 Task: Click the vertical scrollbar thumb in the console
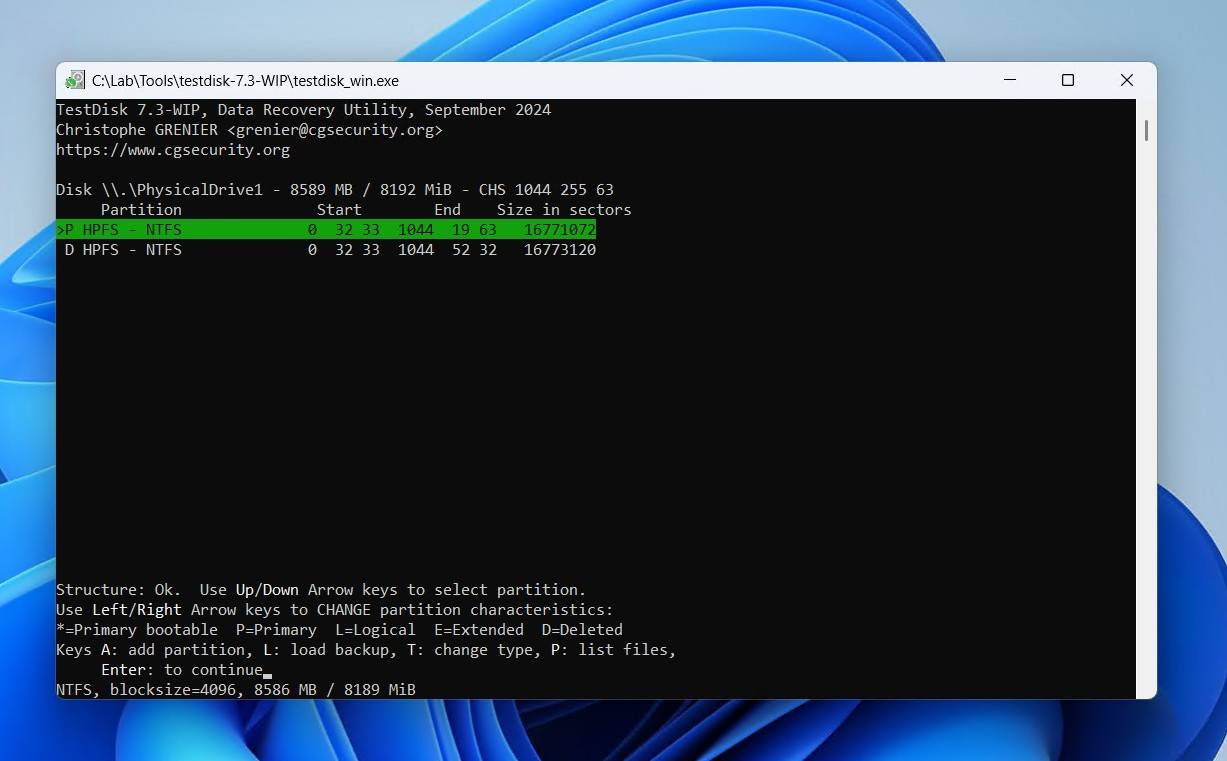[x=1145, y=130]
